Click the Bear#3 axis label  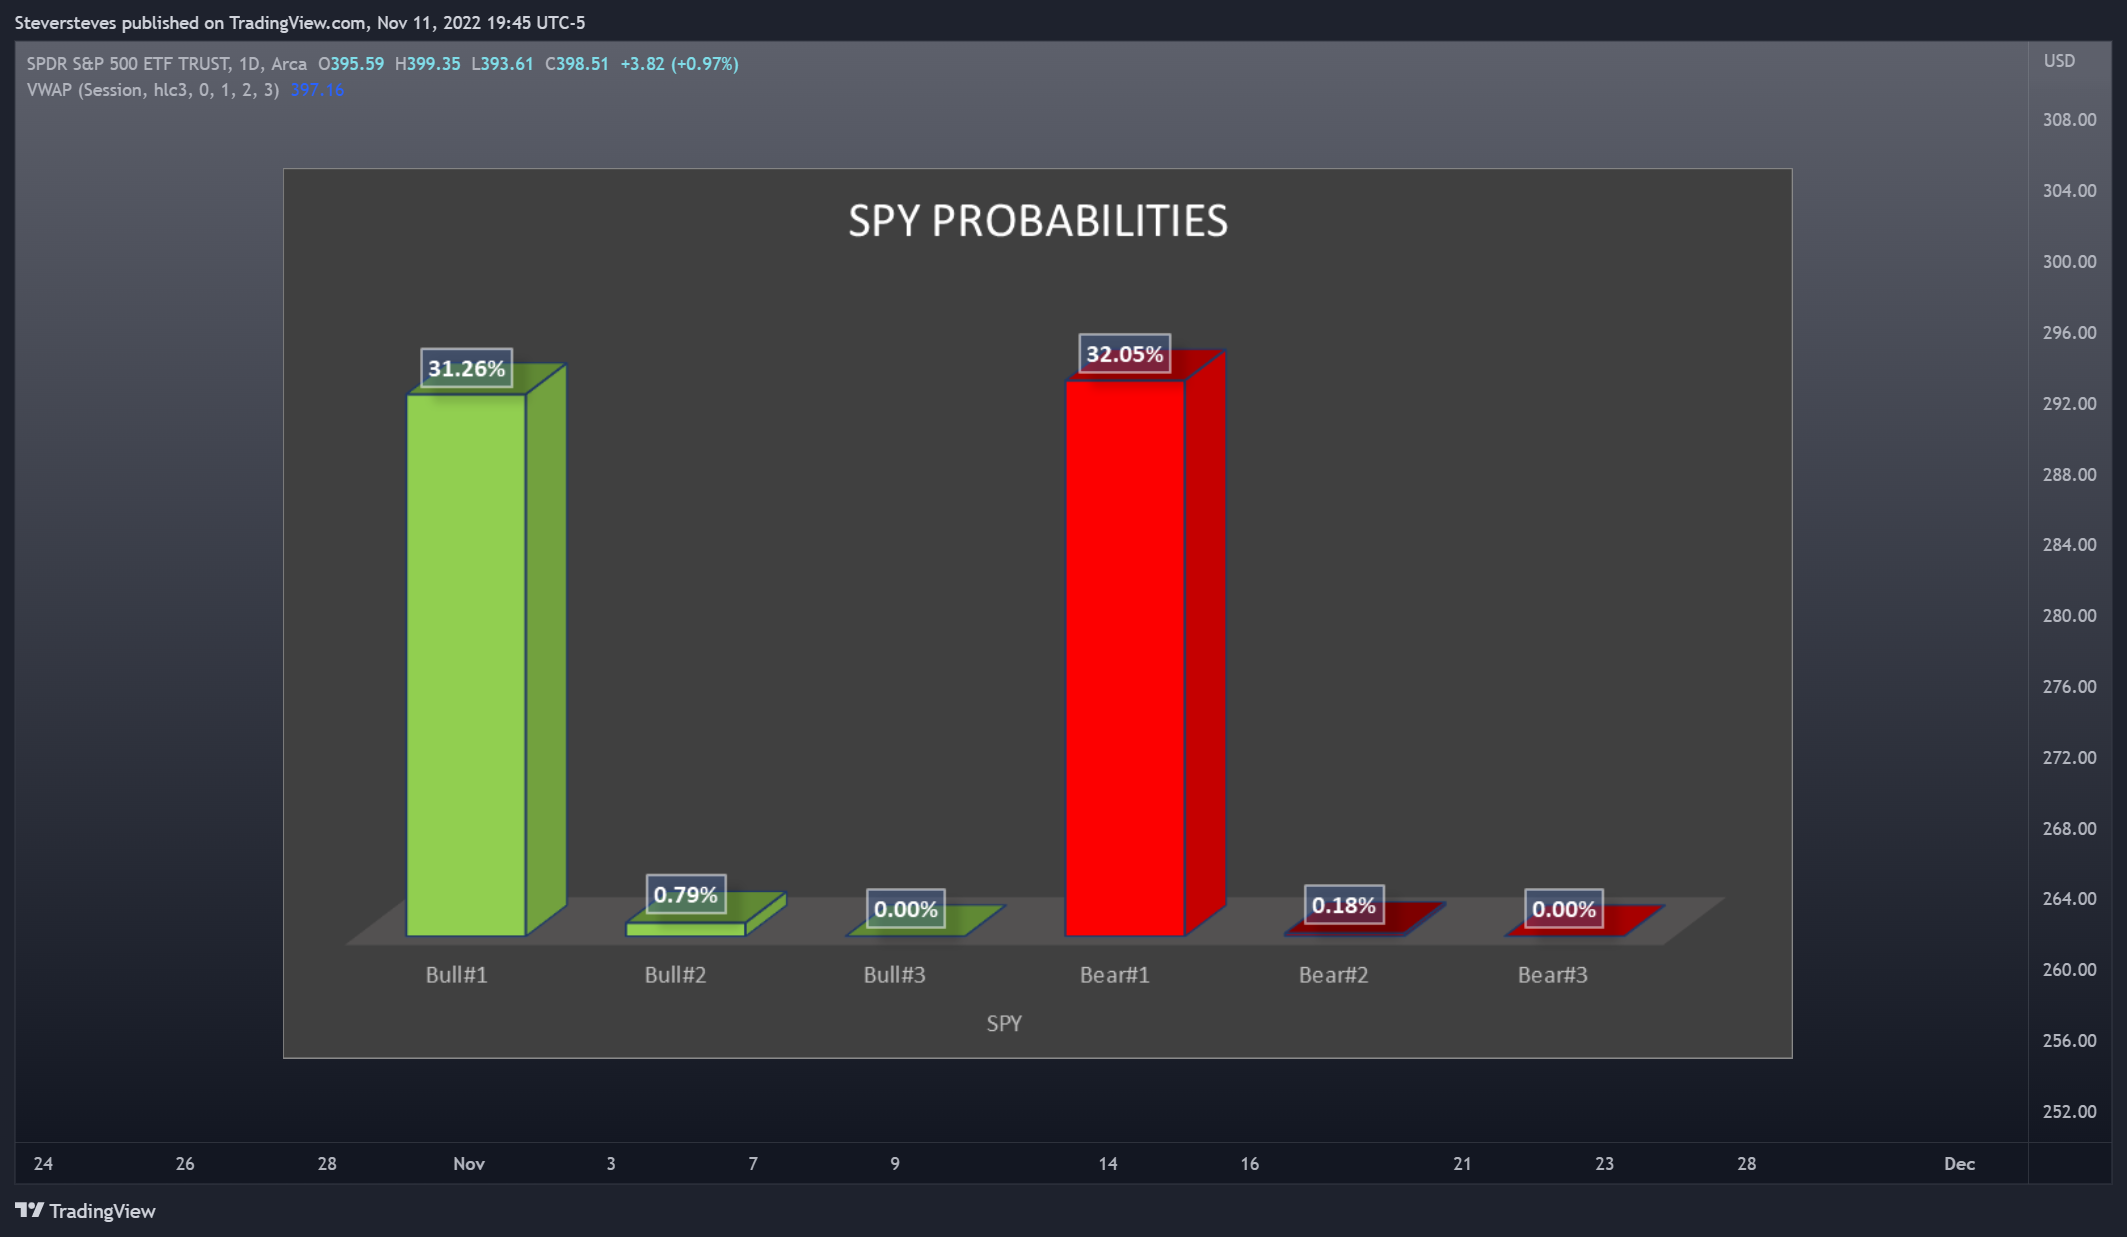point(1553,974)
